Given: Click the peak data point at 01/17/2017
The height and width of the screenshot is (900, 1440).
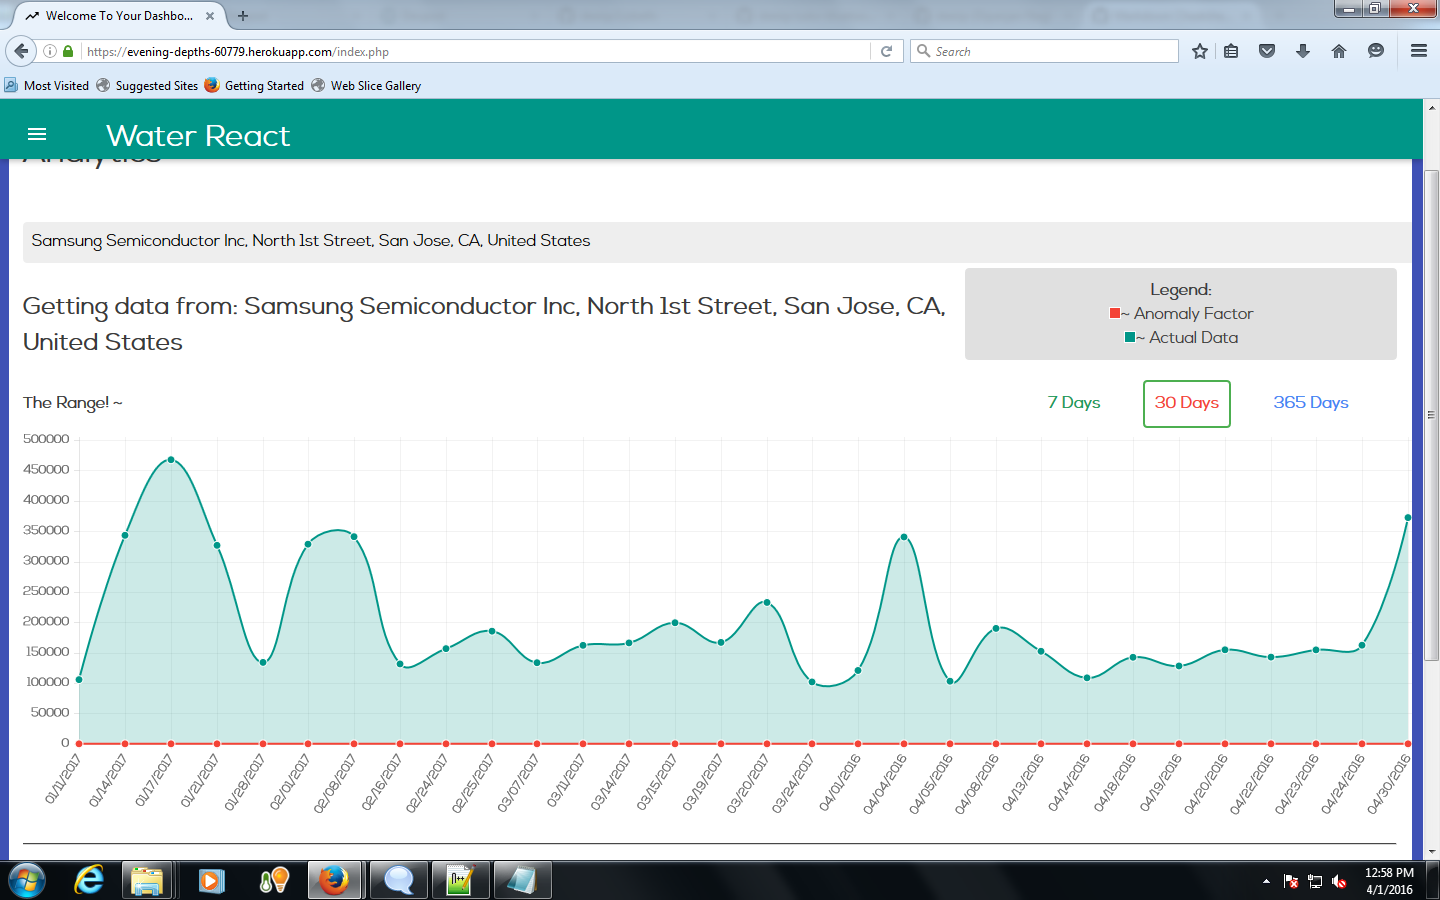Looking at the screenshot, I should tap(171, 460).
